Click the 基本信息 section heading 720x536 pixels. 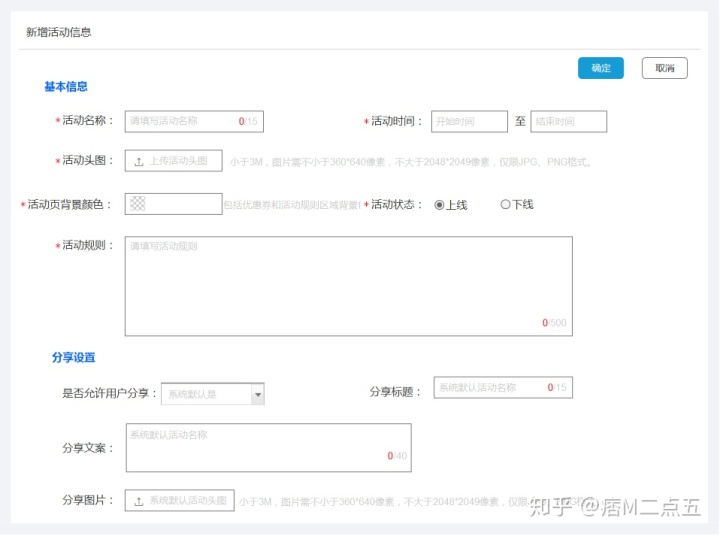point(66,86)
